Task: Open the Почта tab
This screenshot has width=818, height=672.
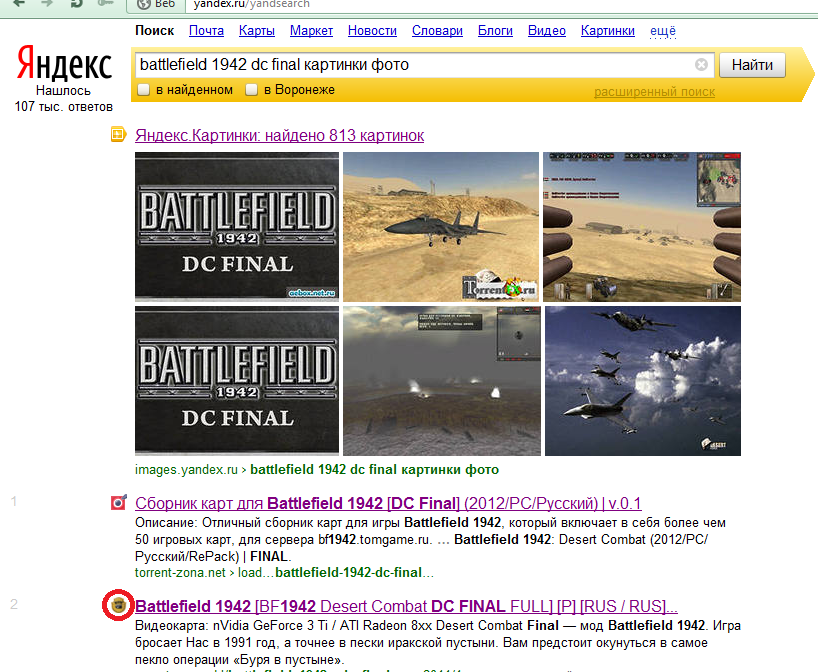Action: click(x=206, y=31)
